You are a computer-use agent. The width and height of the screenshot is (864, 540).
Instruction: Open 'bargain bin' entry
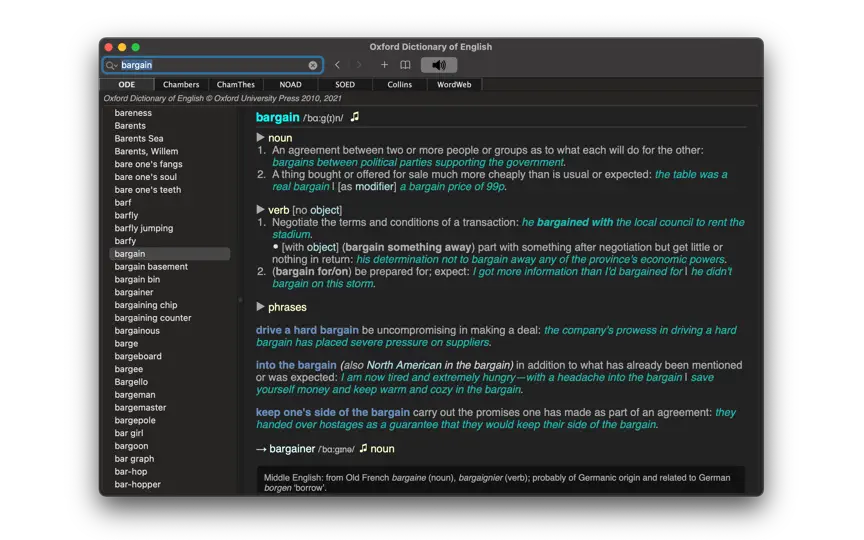pos(137,279)
